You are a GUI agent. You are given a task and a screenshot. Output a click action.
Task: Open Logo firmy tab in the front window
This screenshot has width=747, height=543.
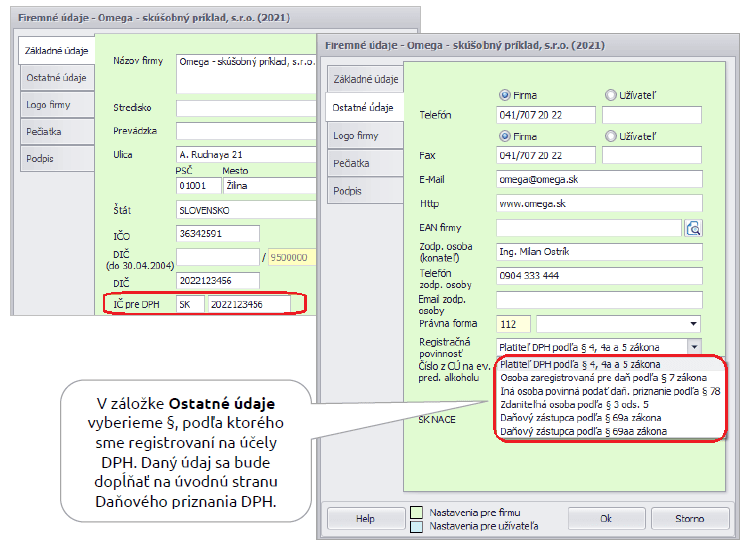click(x=356, y=135)
